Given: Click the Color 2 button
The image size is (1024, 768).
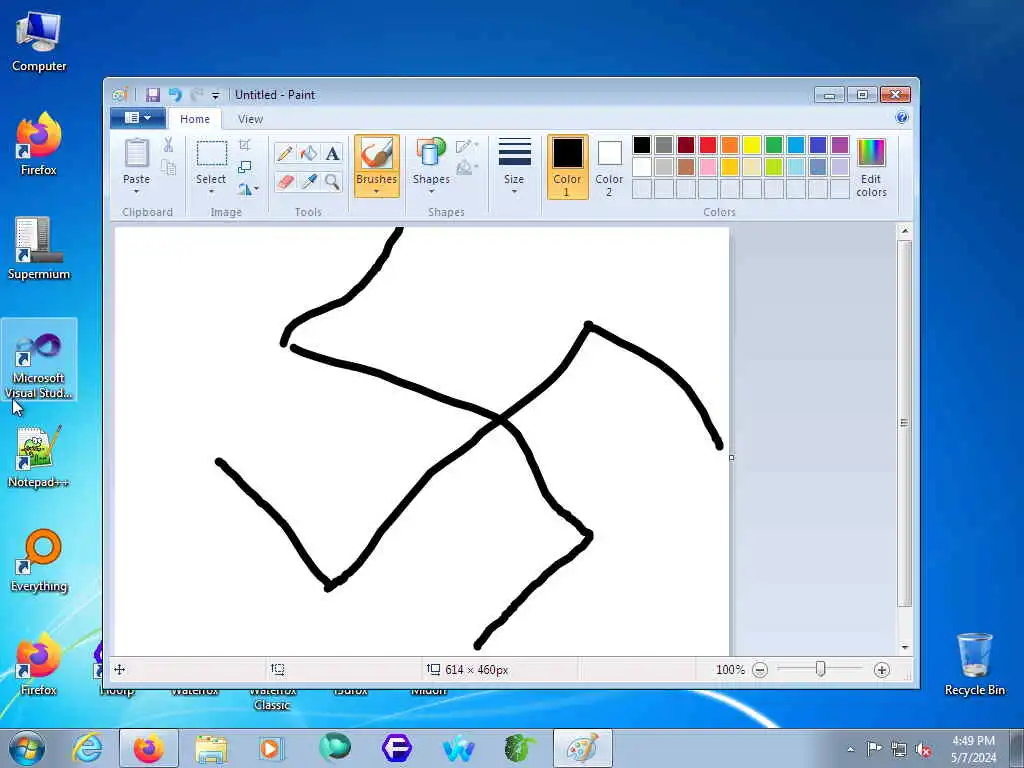Looking at the screenshot, I should pyautogui.click(x=609, y=167).
